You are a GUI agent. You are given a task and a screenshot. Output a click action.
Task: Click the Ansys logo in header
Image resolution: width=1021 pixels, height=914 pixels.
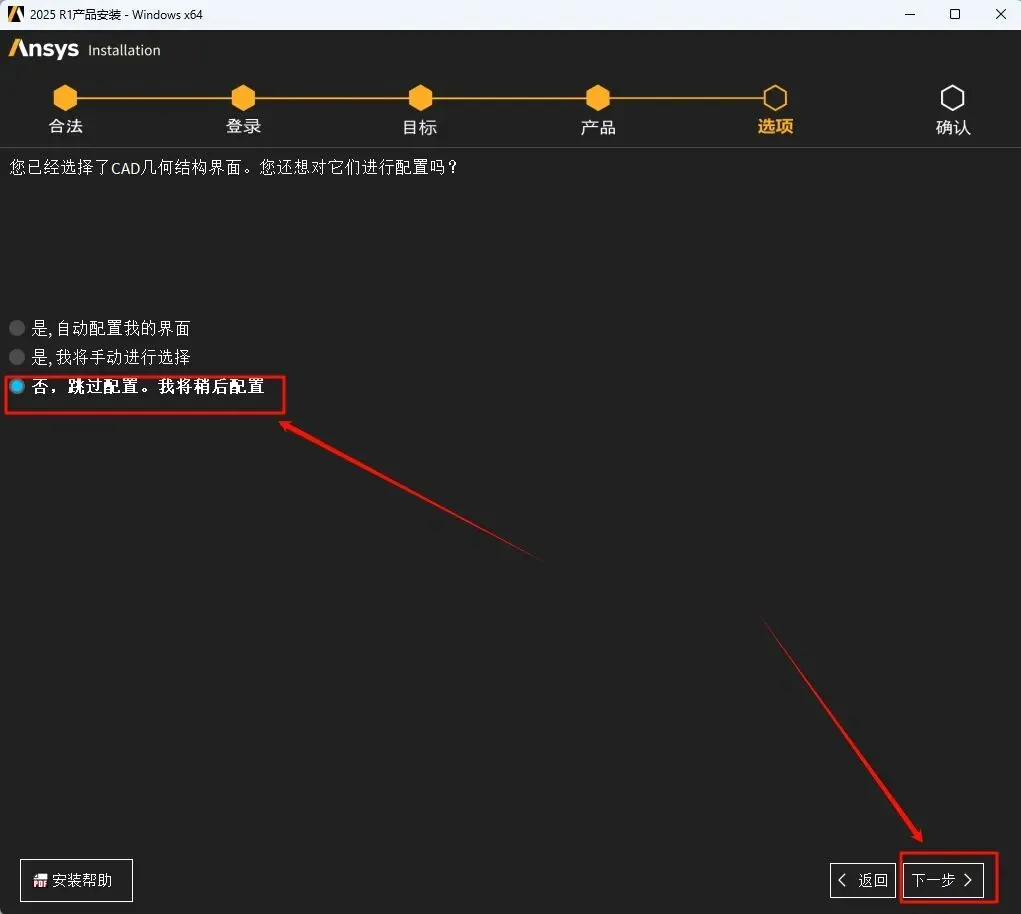[44, 49]
